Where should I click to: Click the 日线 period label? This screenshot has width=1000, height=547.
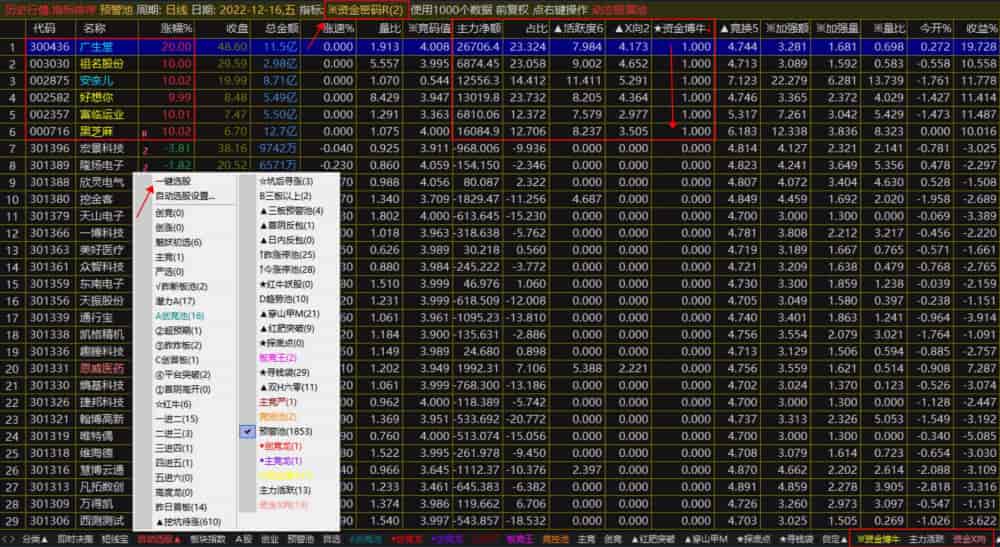(175, 10)
